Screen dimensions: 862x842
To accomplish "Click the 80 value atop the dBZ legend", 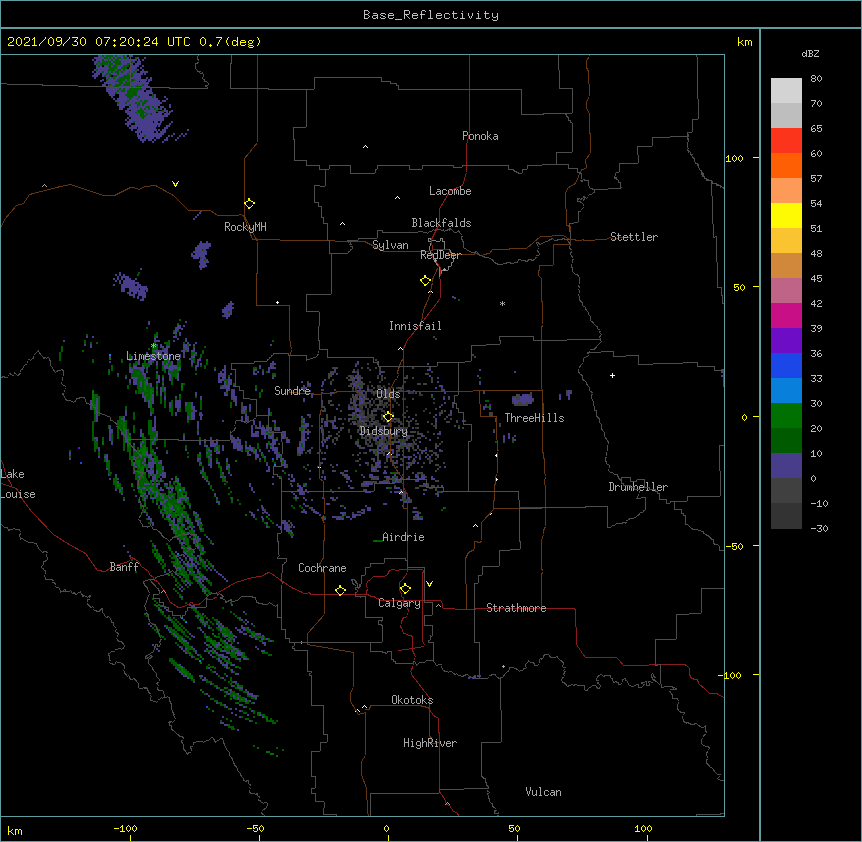I will point(816,78).
